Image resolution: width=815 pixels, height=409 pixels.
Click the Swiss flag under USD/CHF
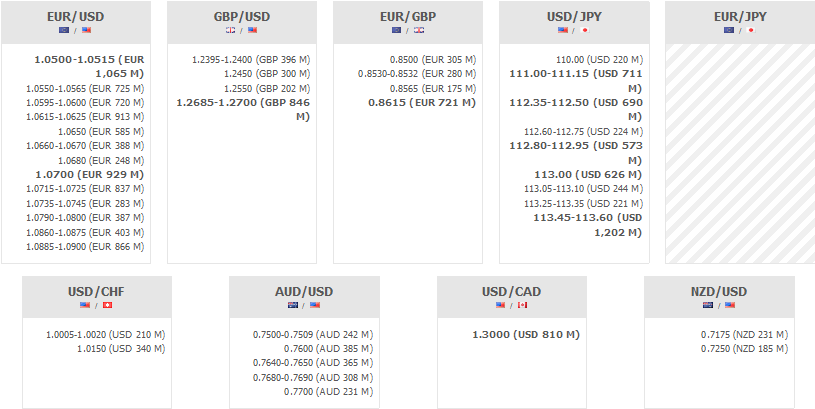108,305
